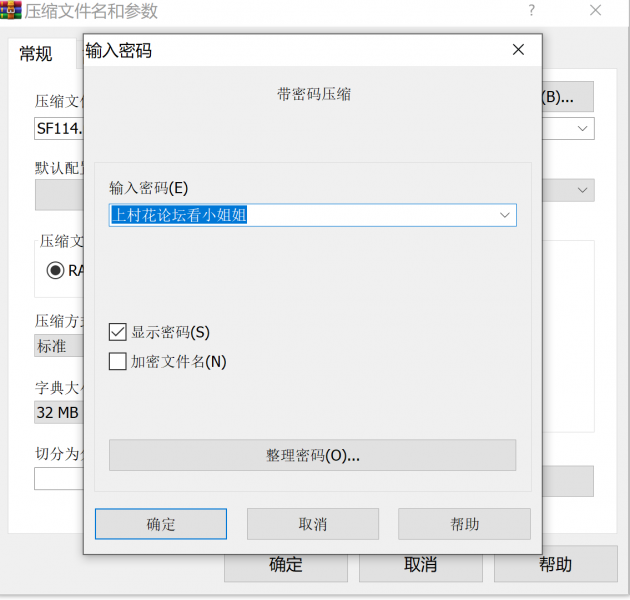The width and height of the screenshot is (630, 600).
Task: Click the question mark help icon
Action: tap(530, 11)
